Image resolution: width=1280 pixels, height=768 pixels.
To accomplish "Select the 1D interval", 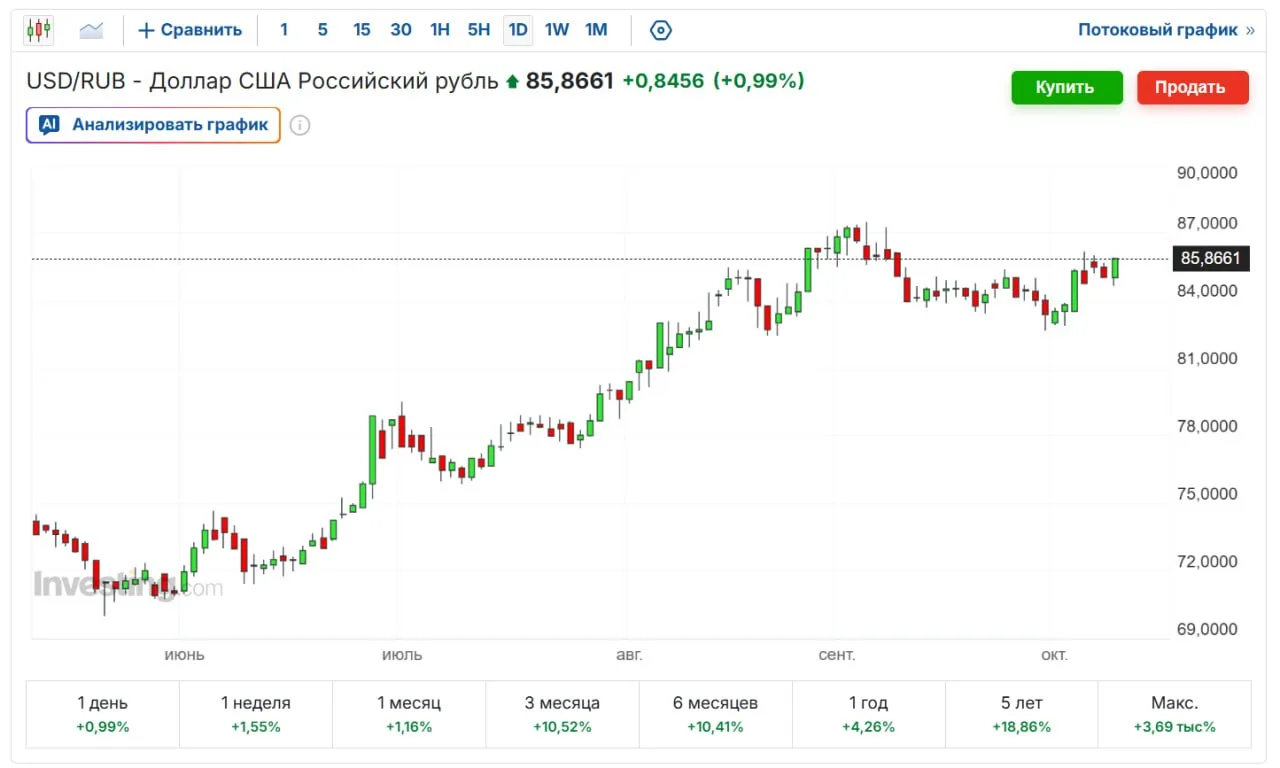I will tap(518, 30).
